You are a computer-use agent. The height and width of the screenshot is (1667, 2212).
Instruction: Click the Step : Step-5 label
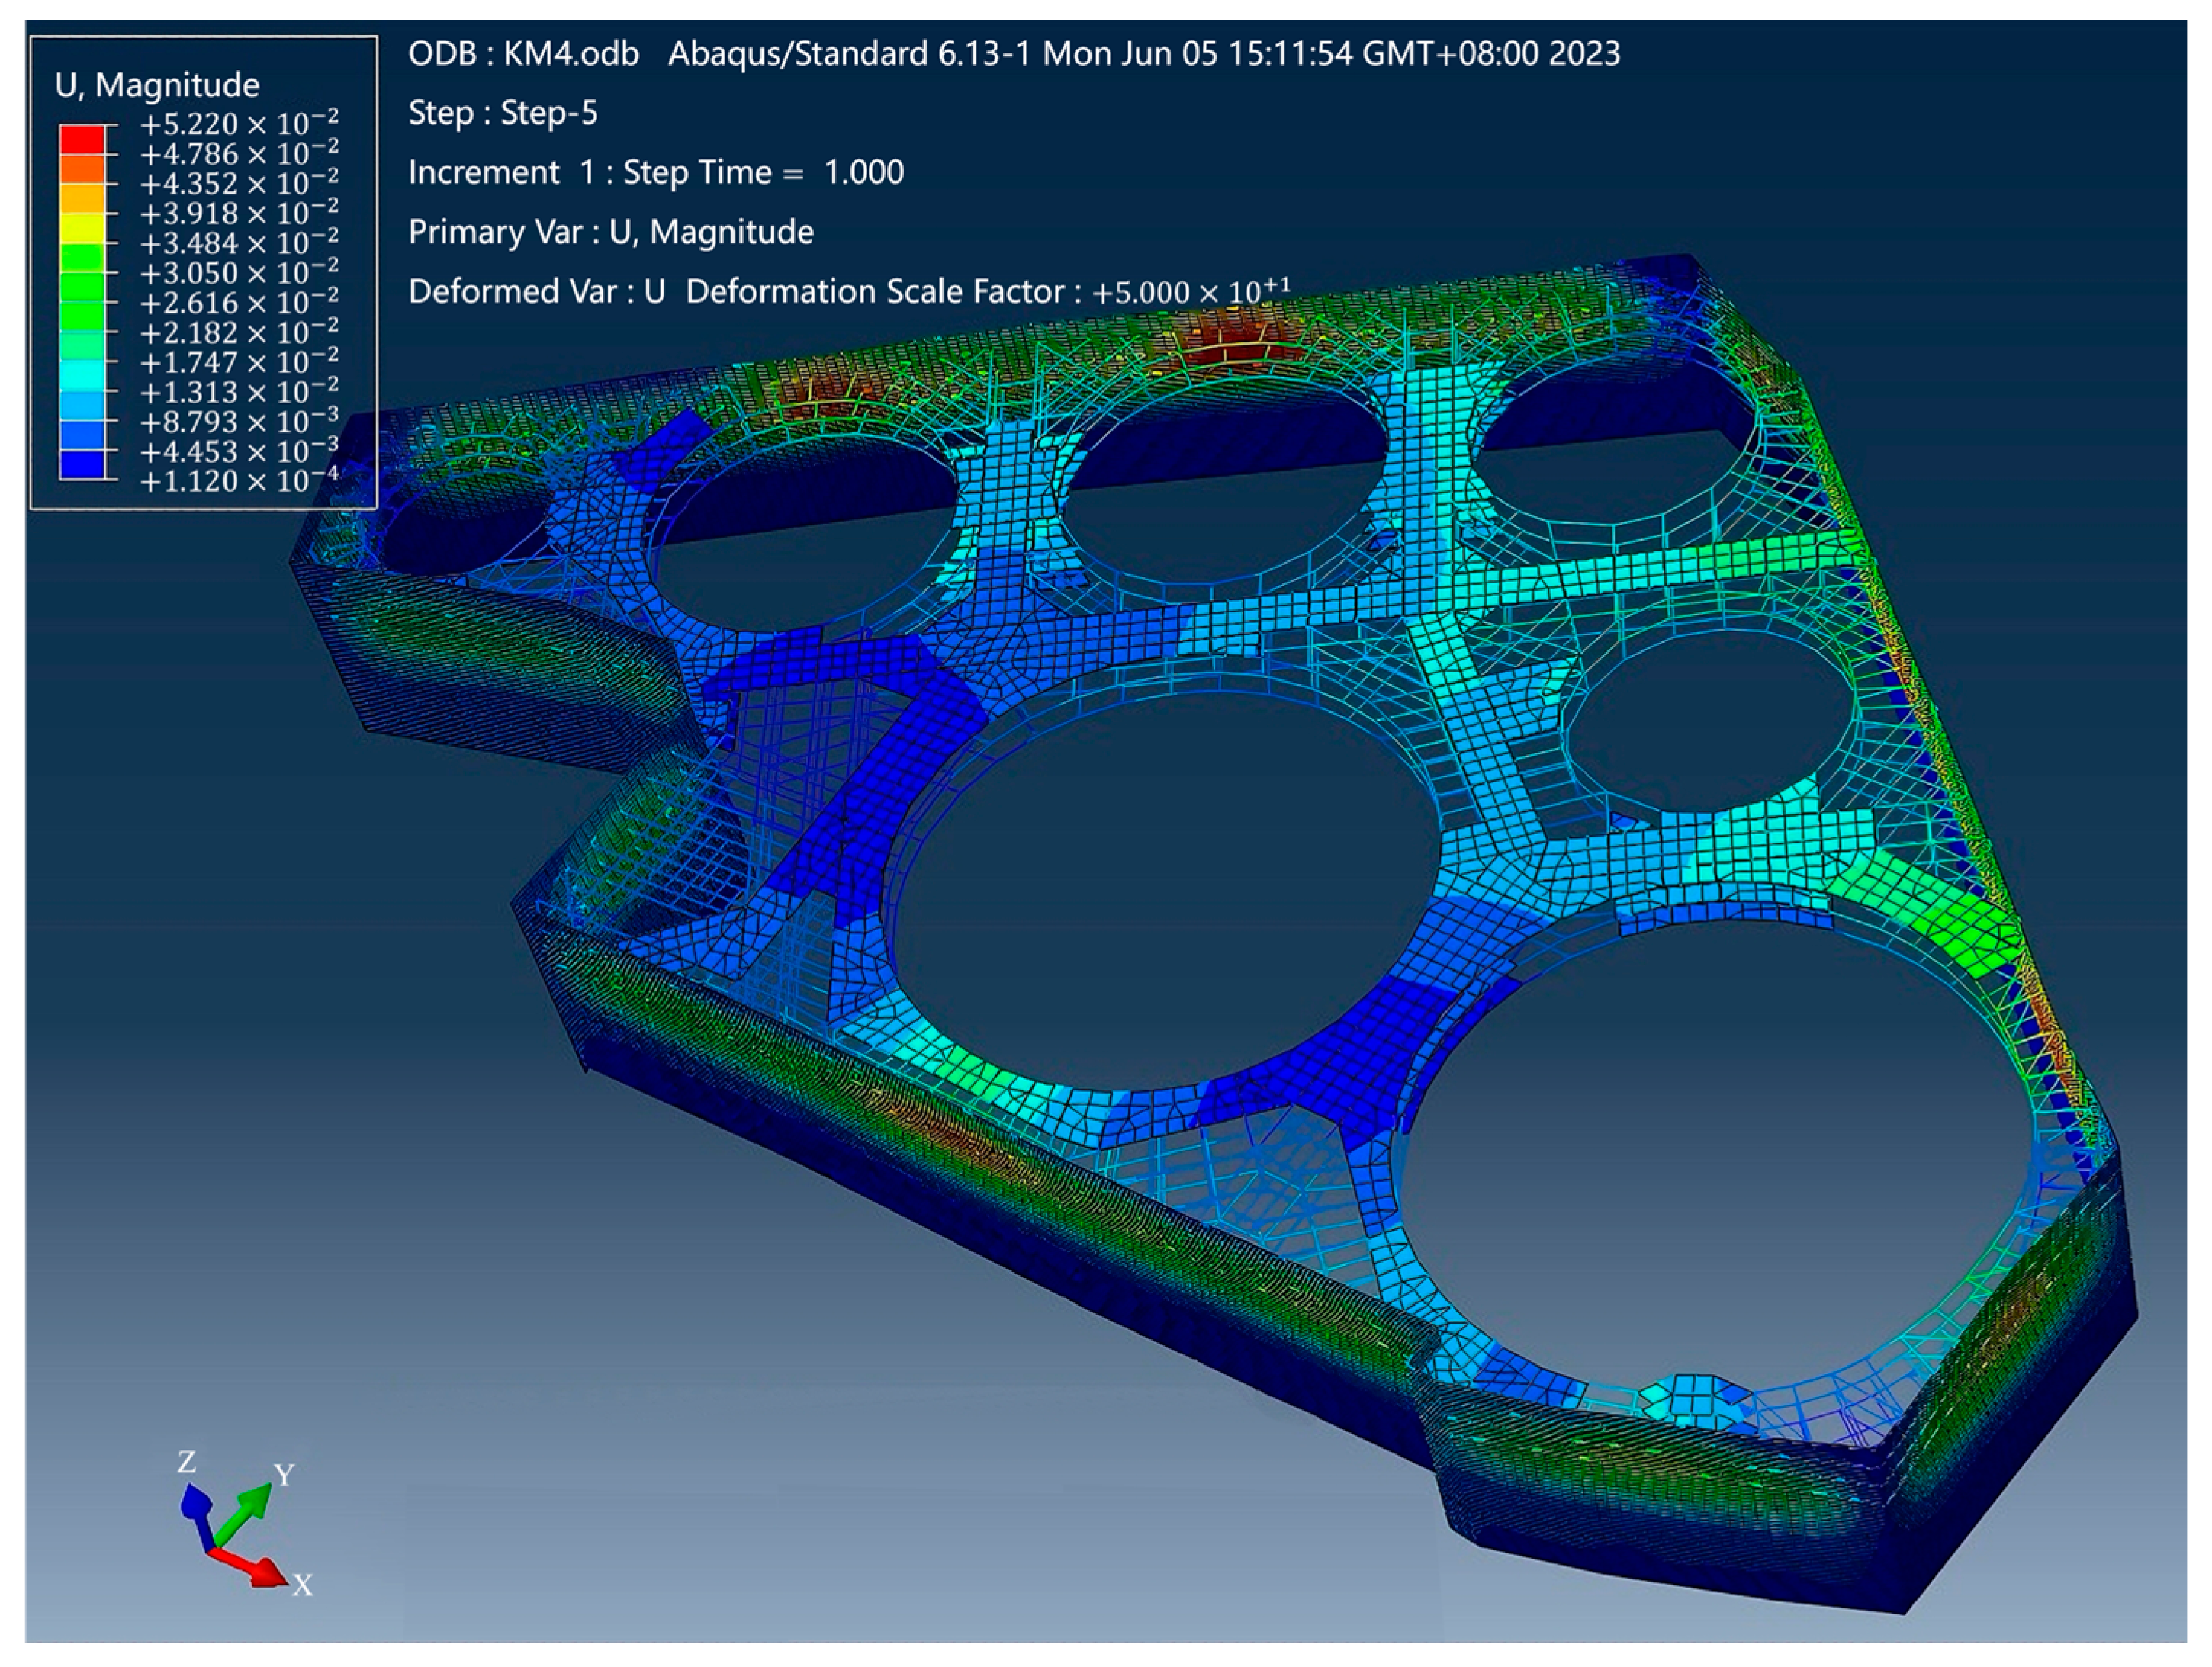click(502, 112)
